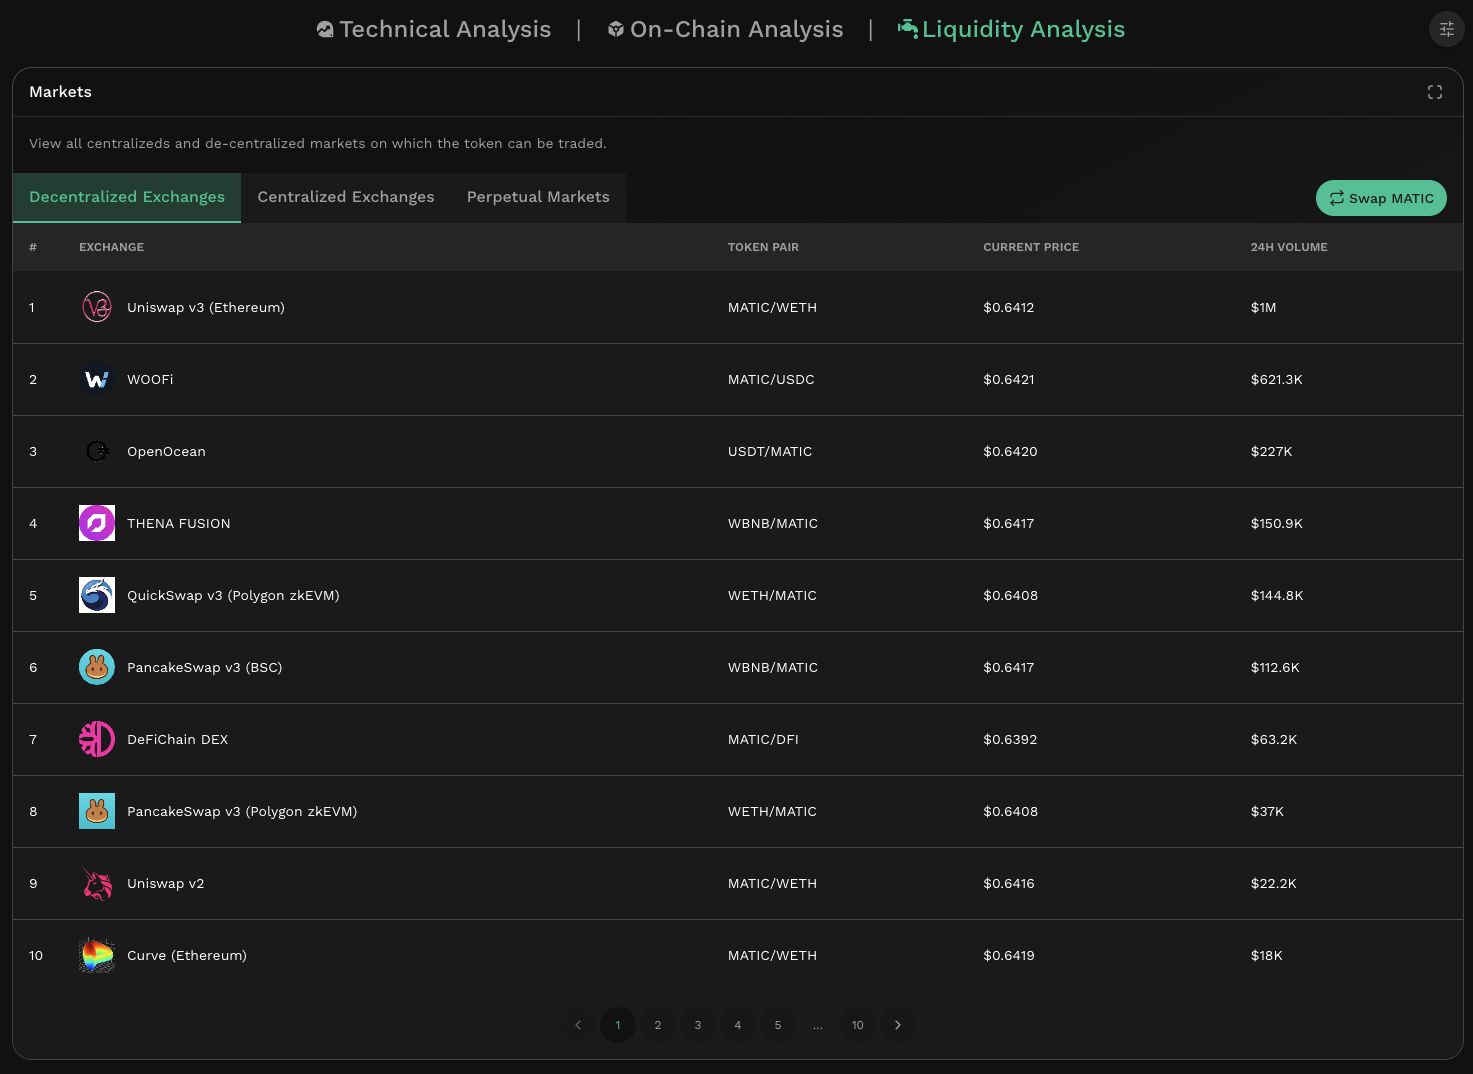Click the QuickSwap v3 dragon logo
The height and width of the screenshot is (1074, 1473).
pyautogui.click(x=97, y=595)
